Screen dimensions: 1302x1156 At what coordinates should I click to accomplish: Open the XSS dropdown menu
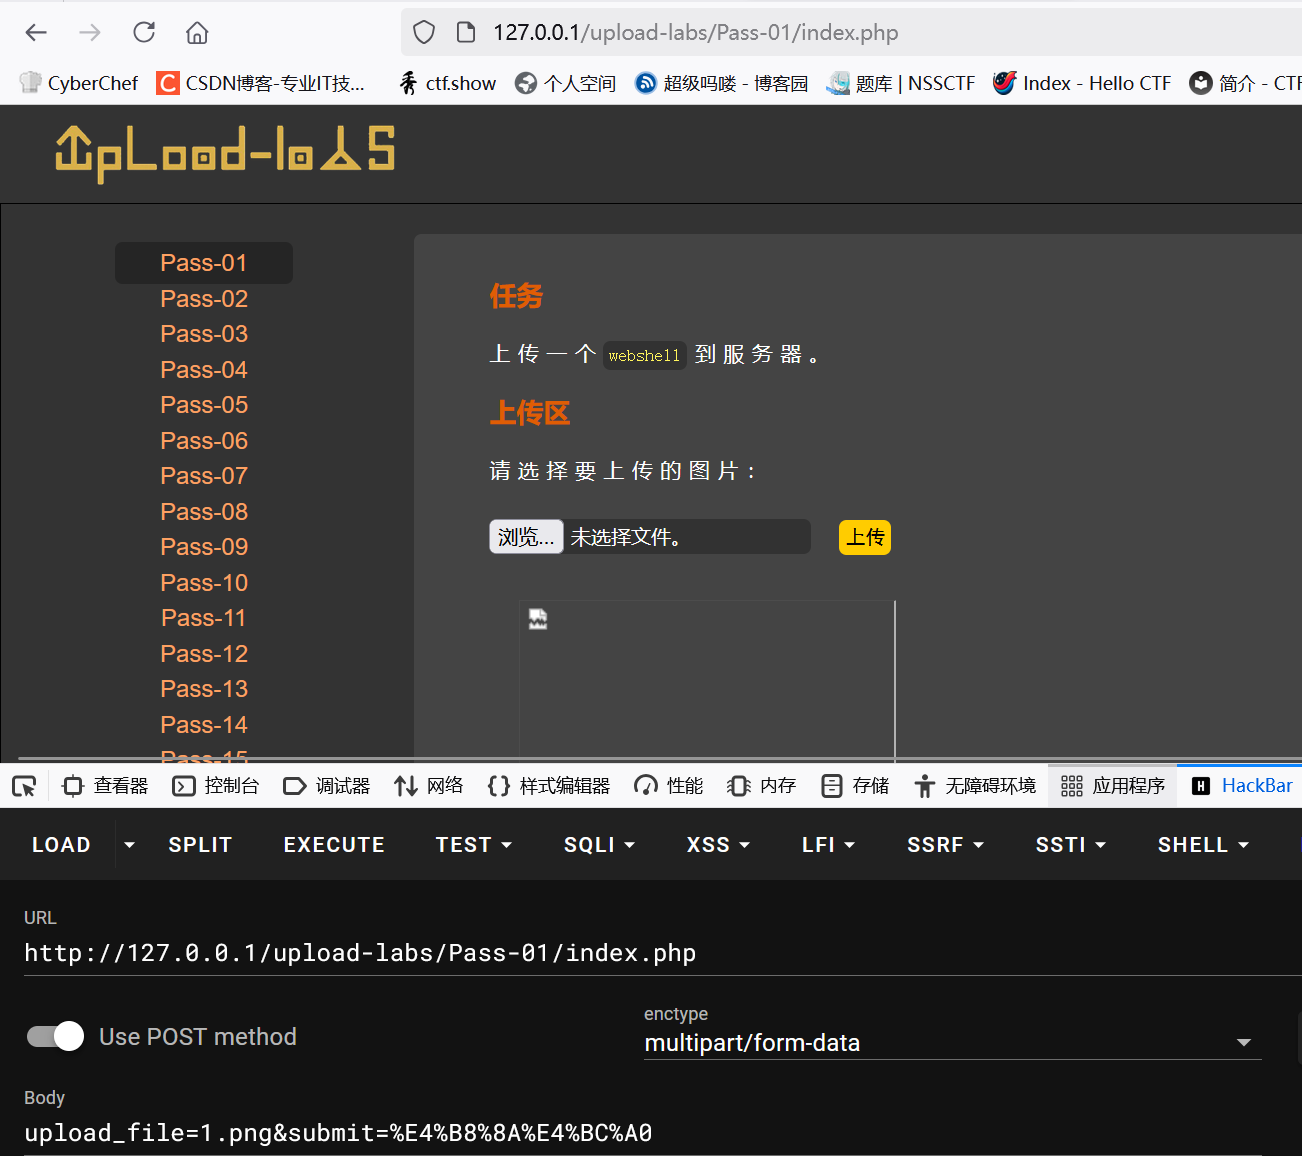tap(718, 845)
